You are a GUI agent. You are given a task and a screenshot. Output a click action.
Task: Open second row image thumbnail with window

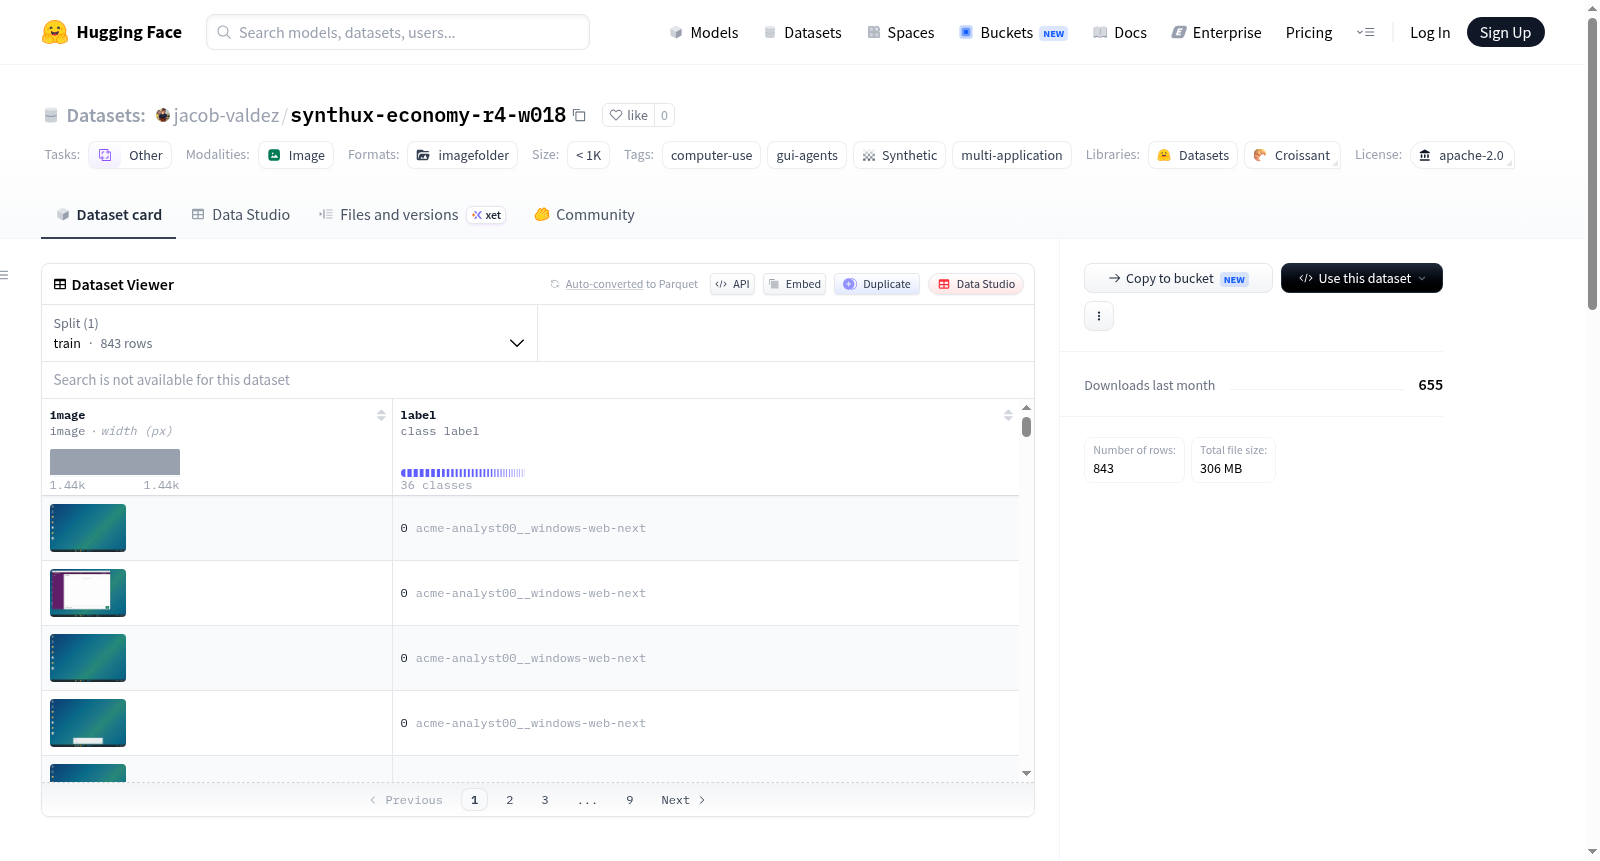pyautogui.click(x=88, y=593)
